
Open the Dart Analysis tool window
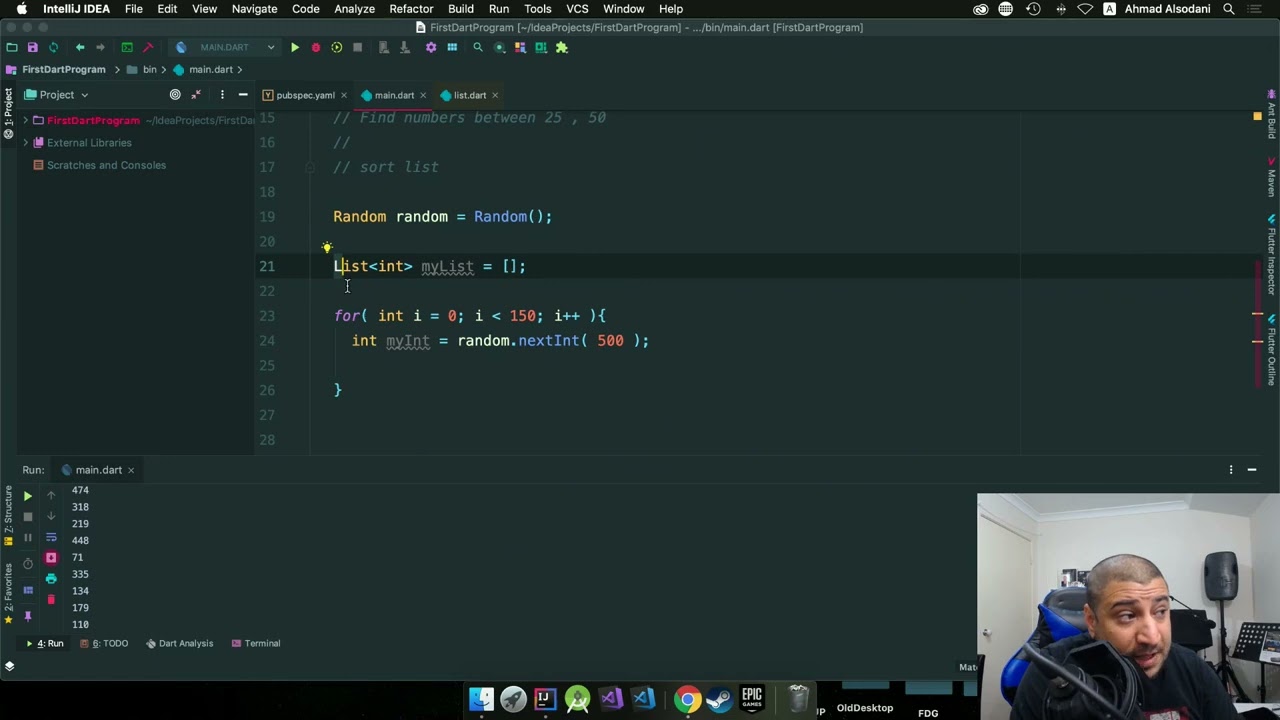(x=180, y=643)
